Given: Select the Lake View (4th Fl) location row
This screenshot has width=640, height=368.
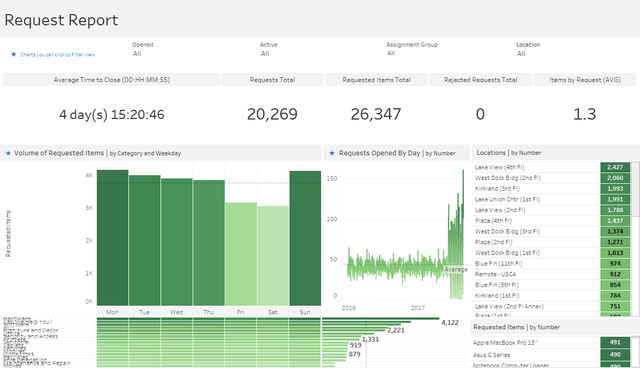Looking at the screenshot, I should point(552,167).
